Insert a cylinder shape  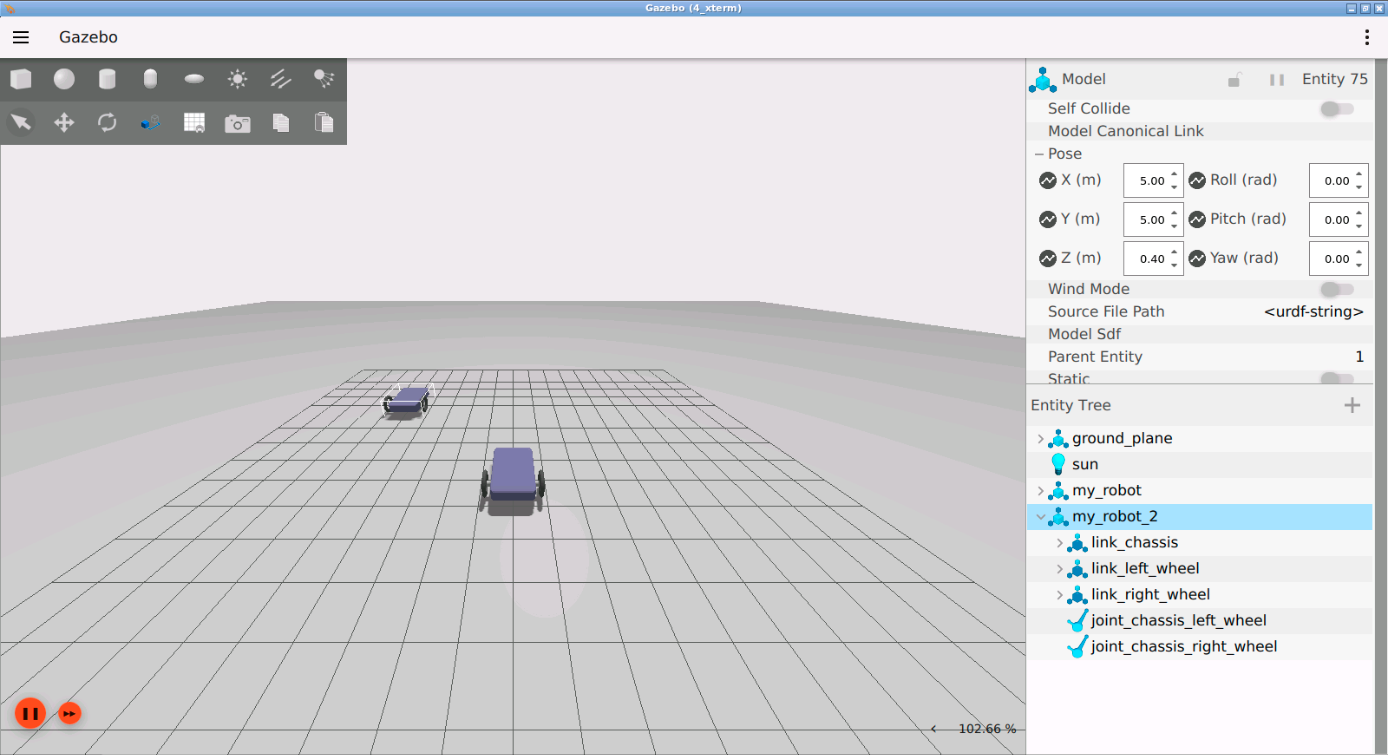[x=107, y=79]
